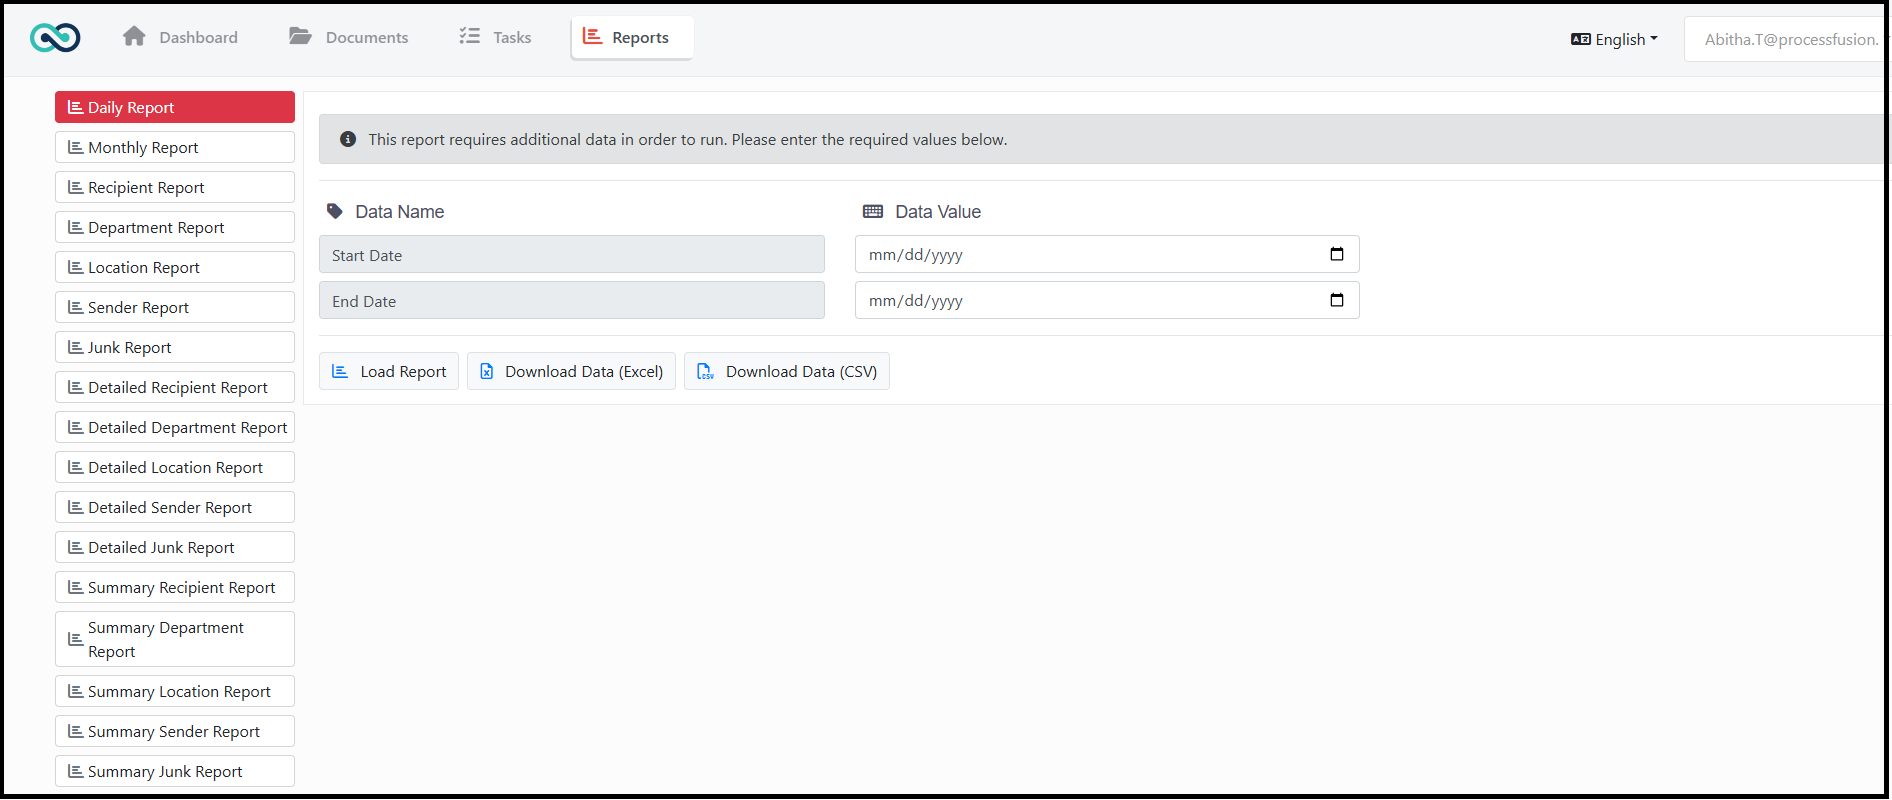1892x800 pixels.
Task: Click the Load Report button
Action: tap(389, 371)
